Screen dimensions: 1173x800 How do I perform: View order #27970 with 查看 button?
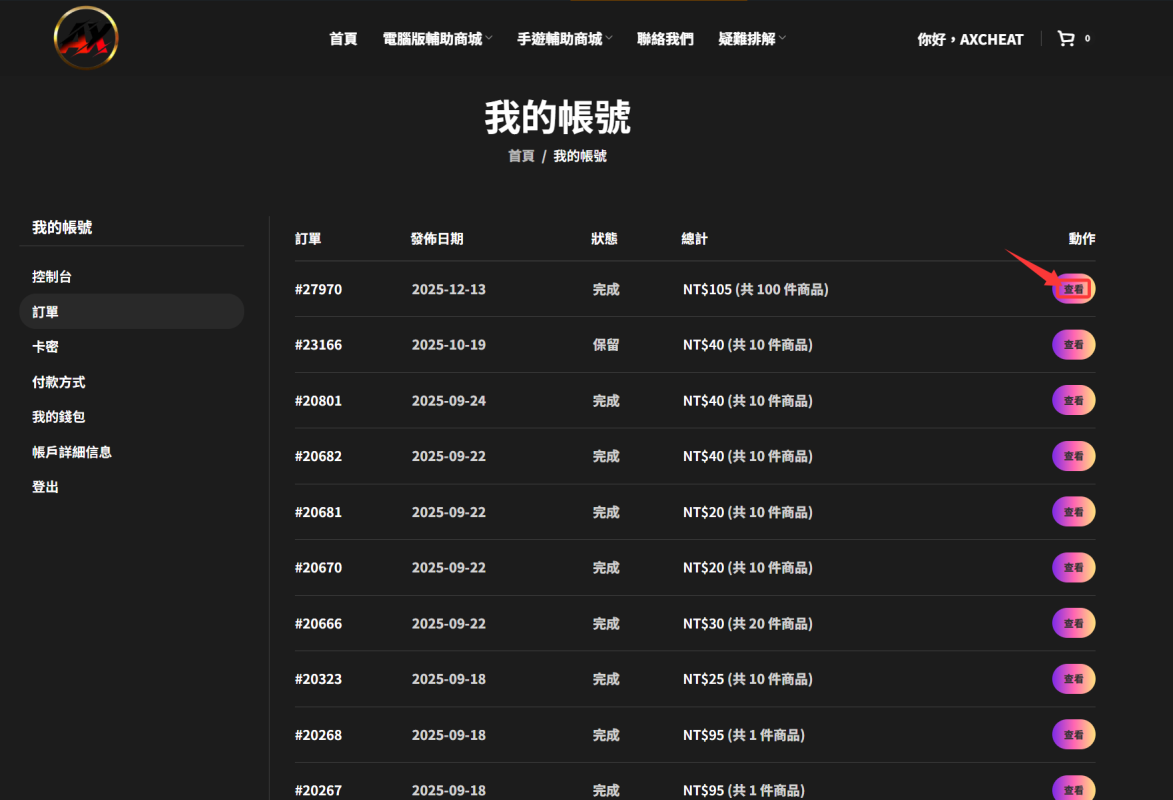pos(1074,289)
